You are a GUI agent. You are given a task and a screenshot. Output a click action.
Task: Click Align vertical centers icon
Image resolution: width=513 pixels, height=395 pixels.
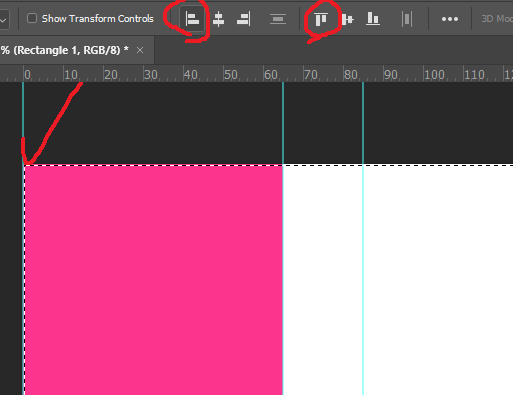(347, 19)
